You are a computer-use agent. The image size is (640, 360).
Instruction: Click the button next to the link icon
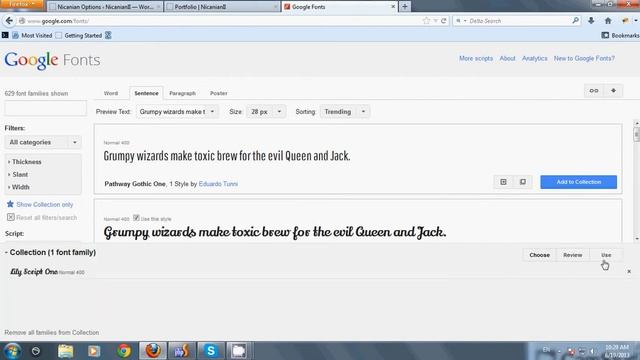pyautogui.click(x=613, y=91)
